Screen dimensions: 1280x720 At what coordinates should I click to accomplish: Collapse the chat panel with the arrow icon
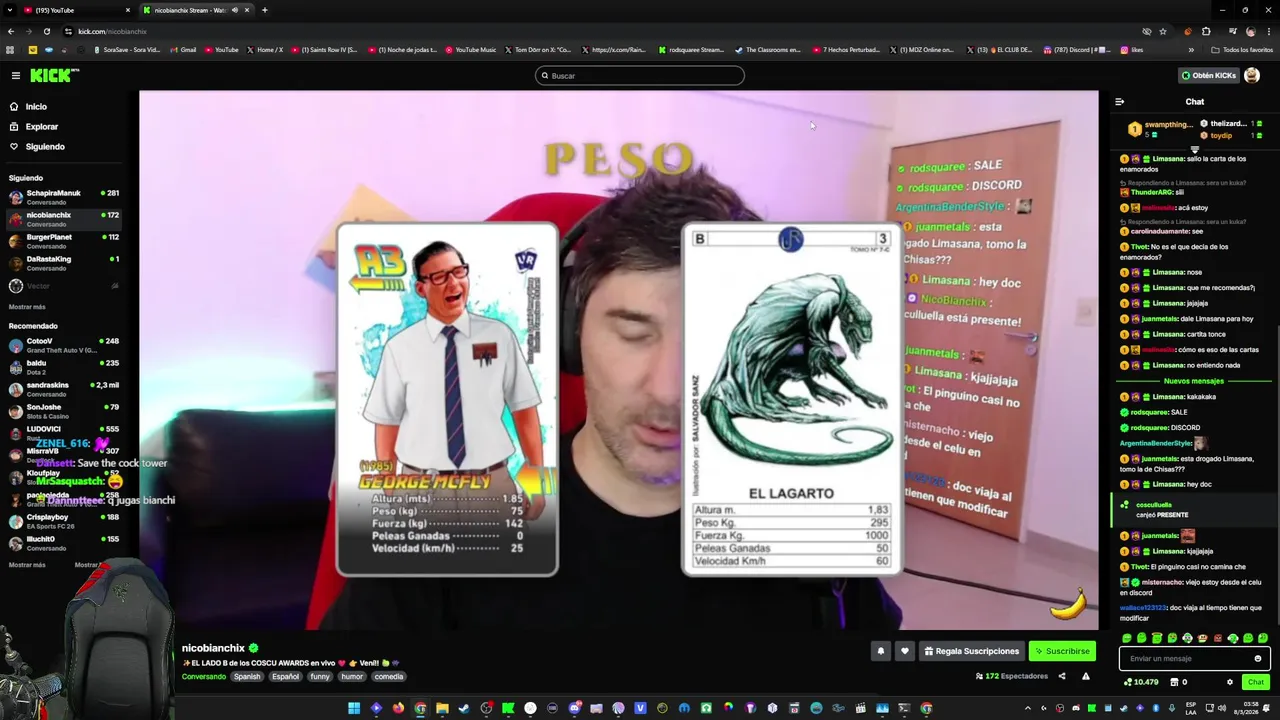point(1119,101)
